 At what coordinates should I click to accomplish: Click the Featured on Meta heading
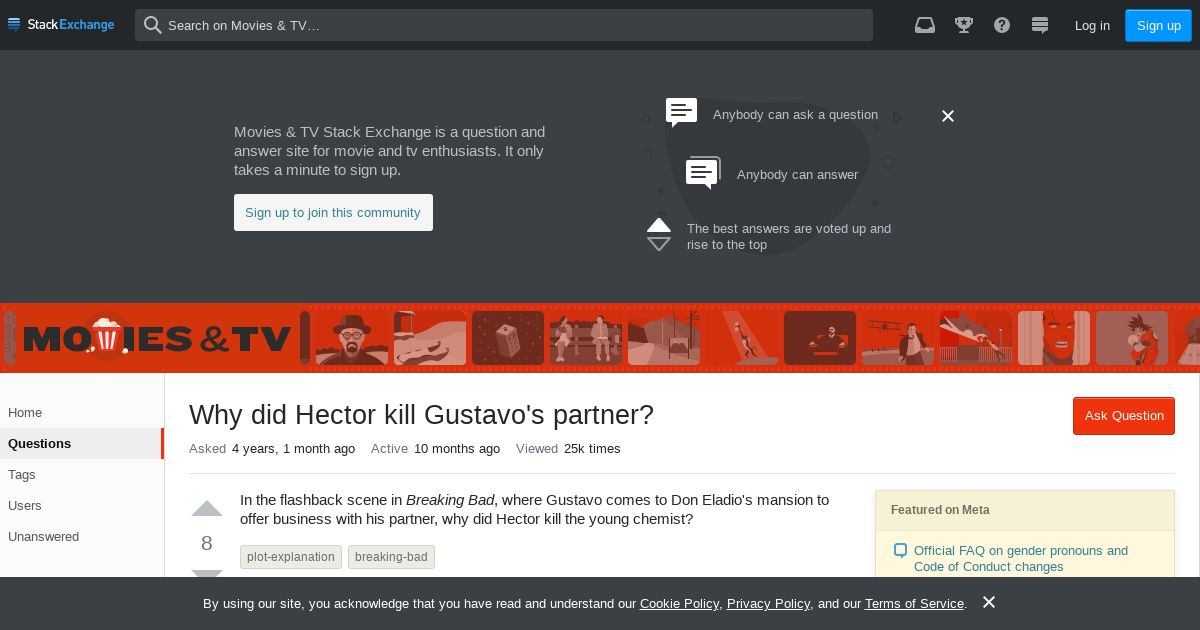click(940, 509)
